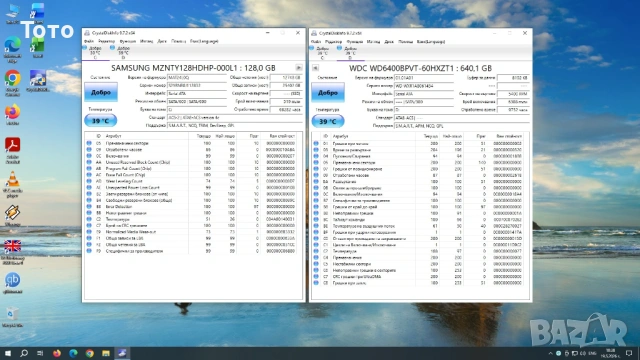Screen dimensions: 640x360
Task: Open Език(Language) menu in Samsung window
Action: [204, 41]
